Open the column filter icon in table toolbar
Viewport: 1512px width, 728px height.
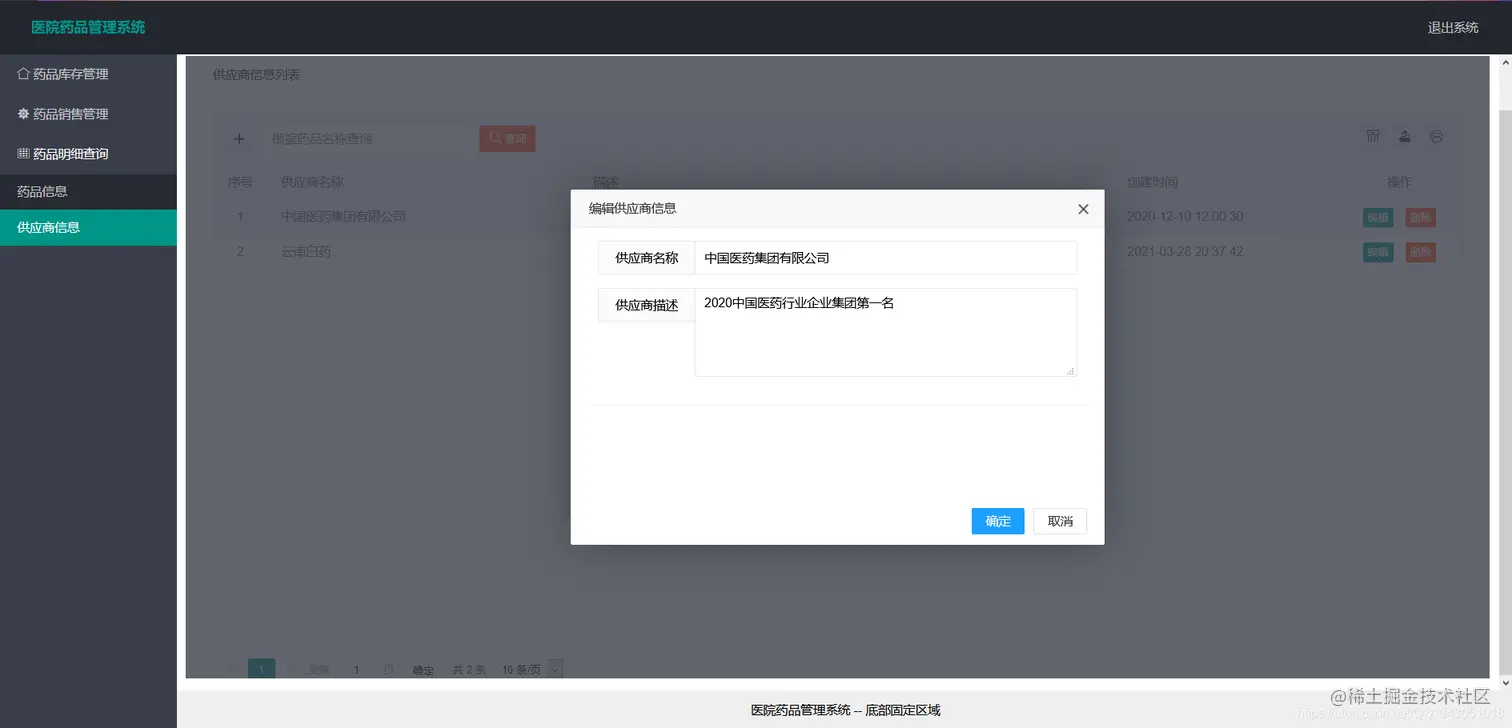click(1373, 136)
